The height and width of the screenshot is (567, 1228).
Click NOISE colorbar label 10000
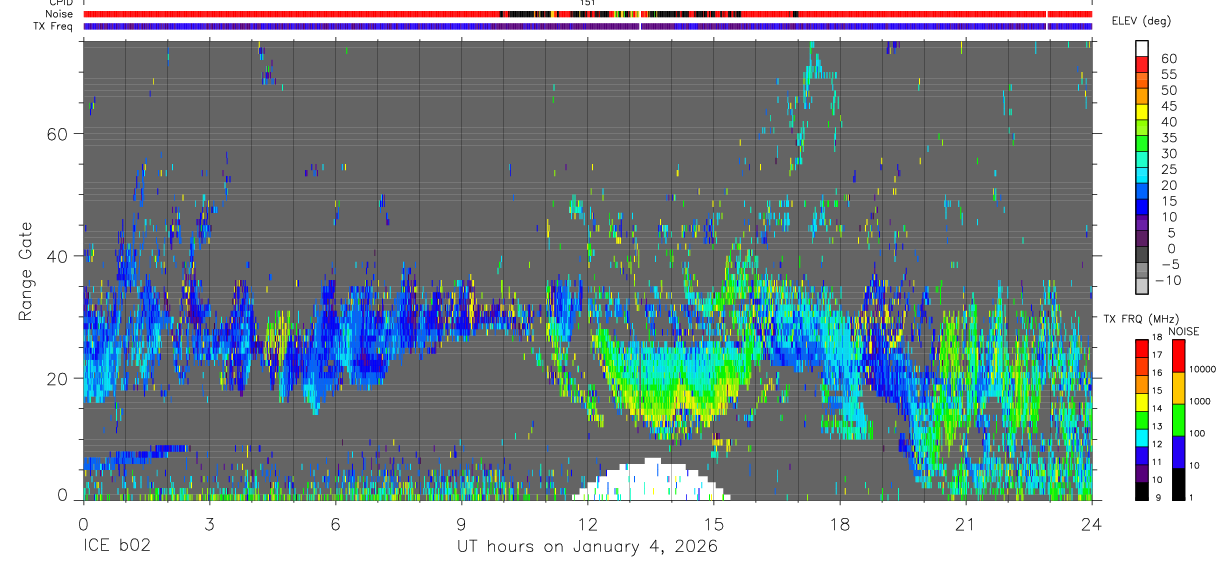click(x=1202, y=369)
